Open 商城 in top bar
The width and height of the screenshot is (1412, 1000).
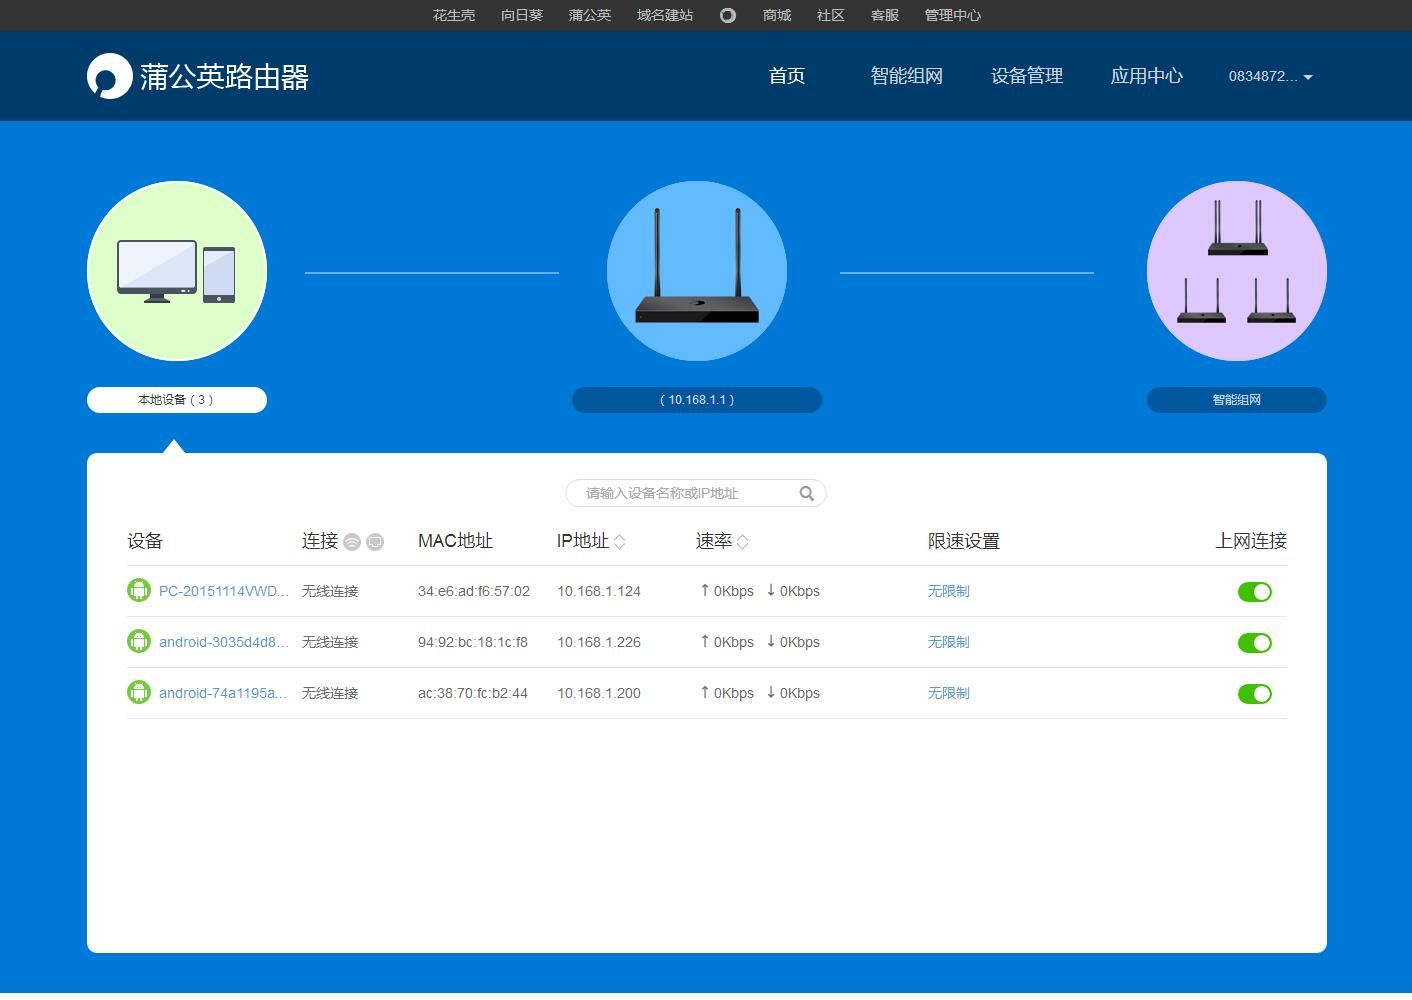(x=777, y=15)
